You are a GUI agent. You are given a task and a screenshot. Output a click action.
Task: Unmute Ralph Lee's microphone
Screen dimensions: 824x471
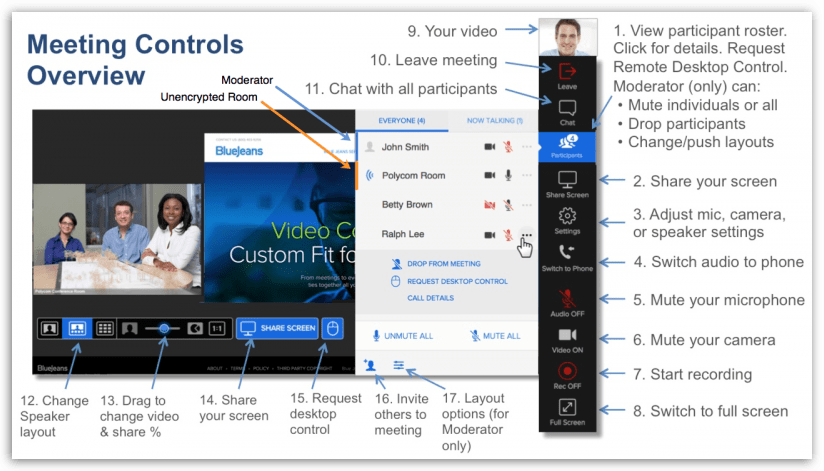508,234
